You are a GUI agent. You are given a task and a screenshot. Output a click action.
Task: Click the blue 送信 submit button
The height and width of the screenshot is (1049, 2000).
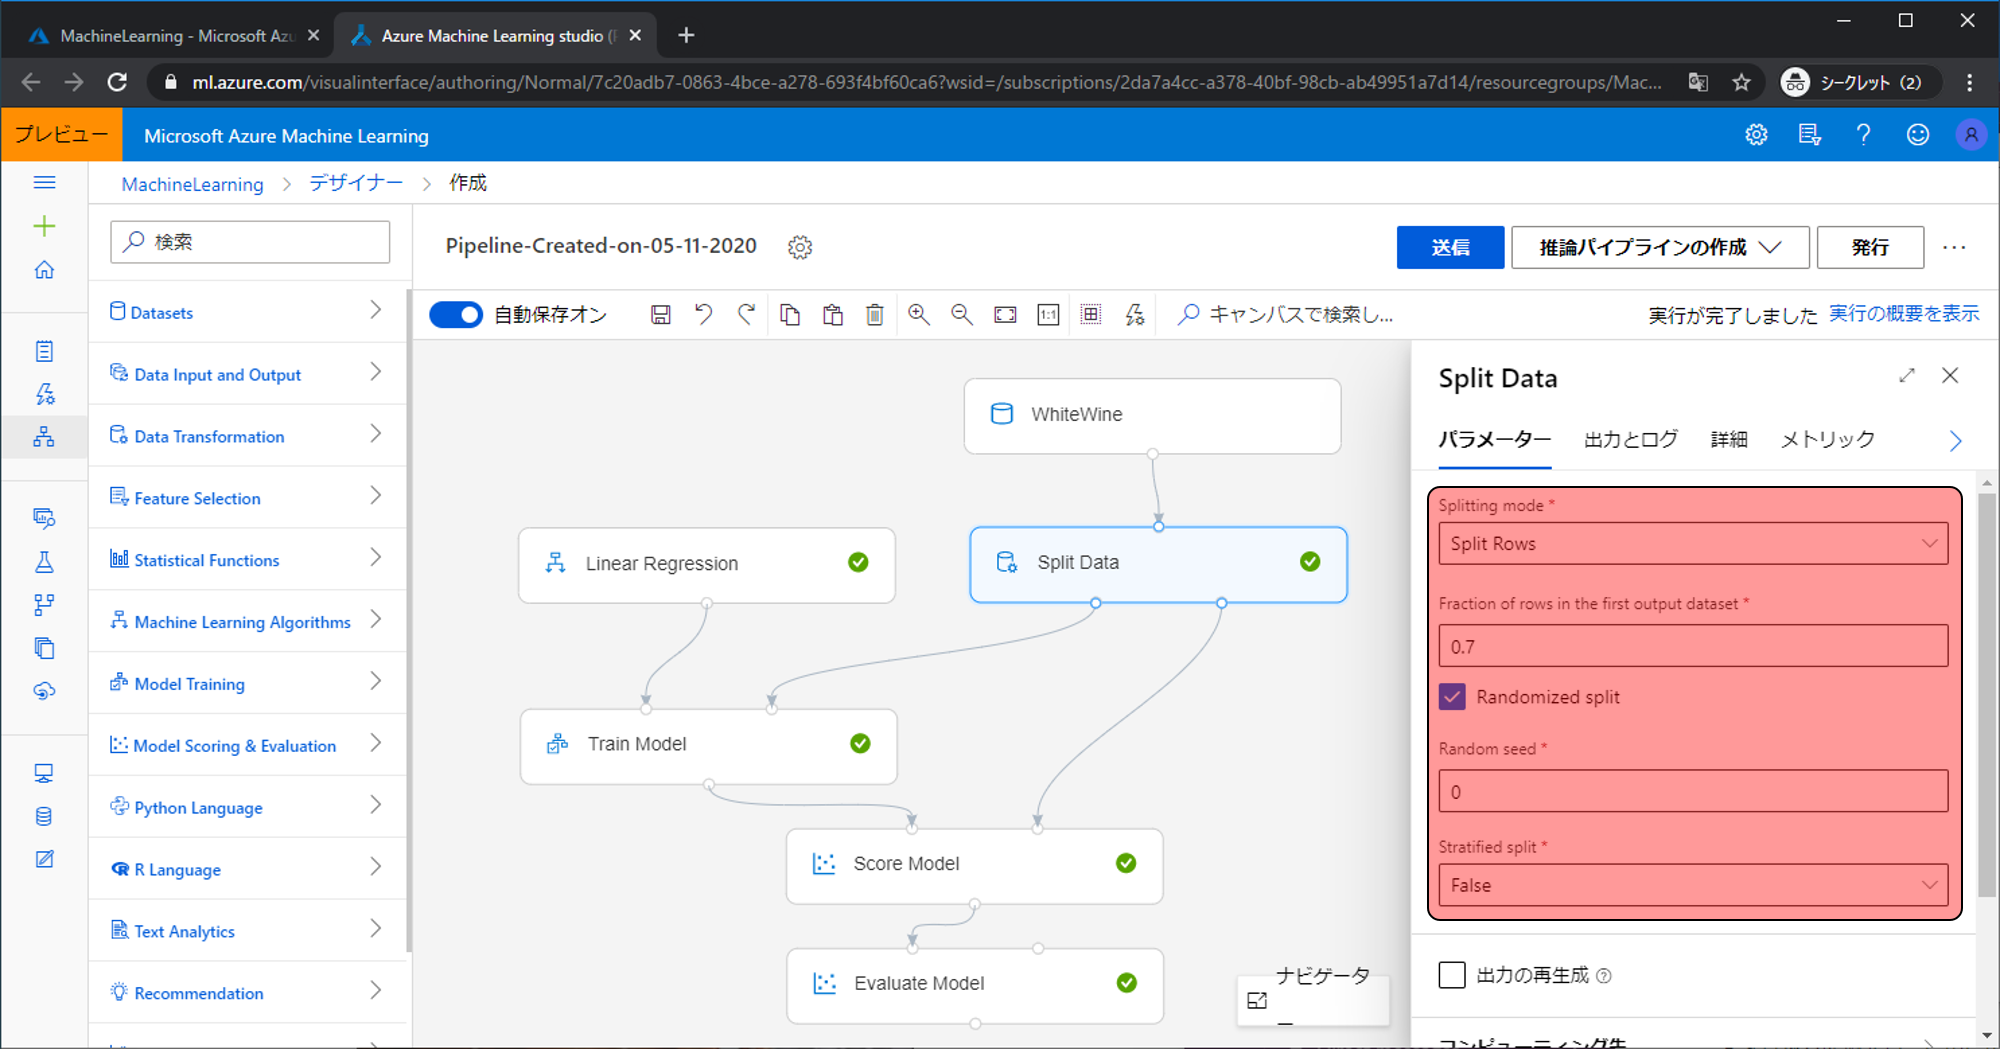pos(1449,247)
